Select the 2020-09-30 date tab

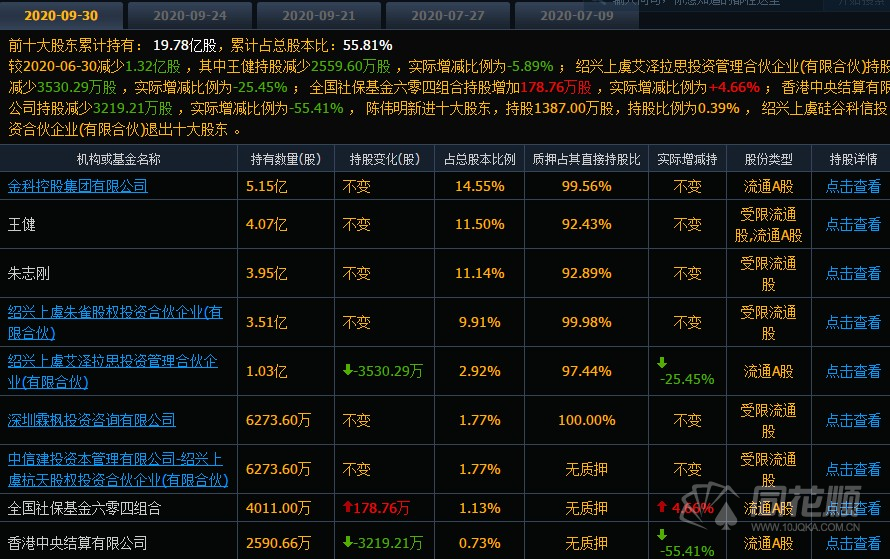(61, 15)
